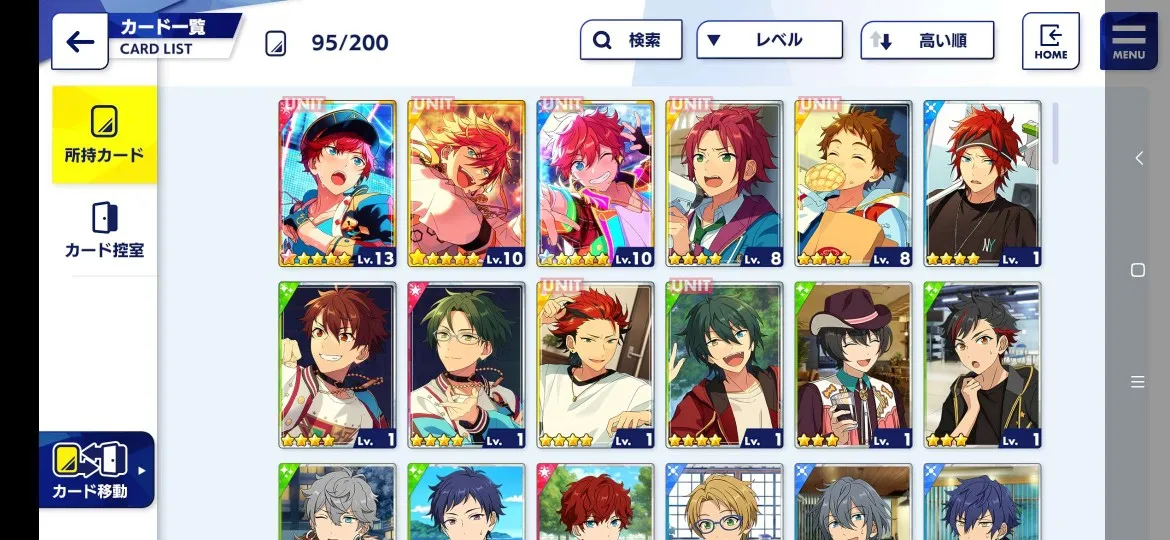The height and width of the screenshot is (540, 1170).
Task: Toggle sort order 高い順
Action: point(927,40)
